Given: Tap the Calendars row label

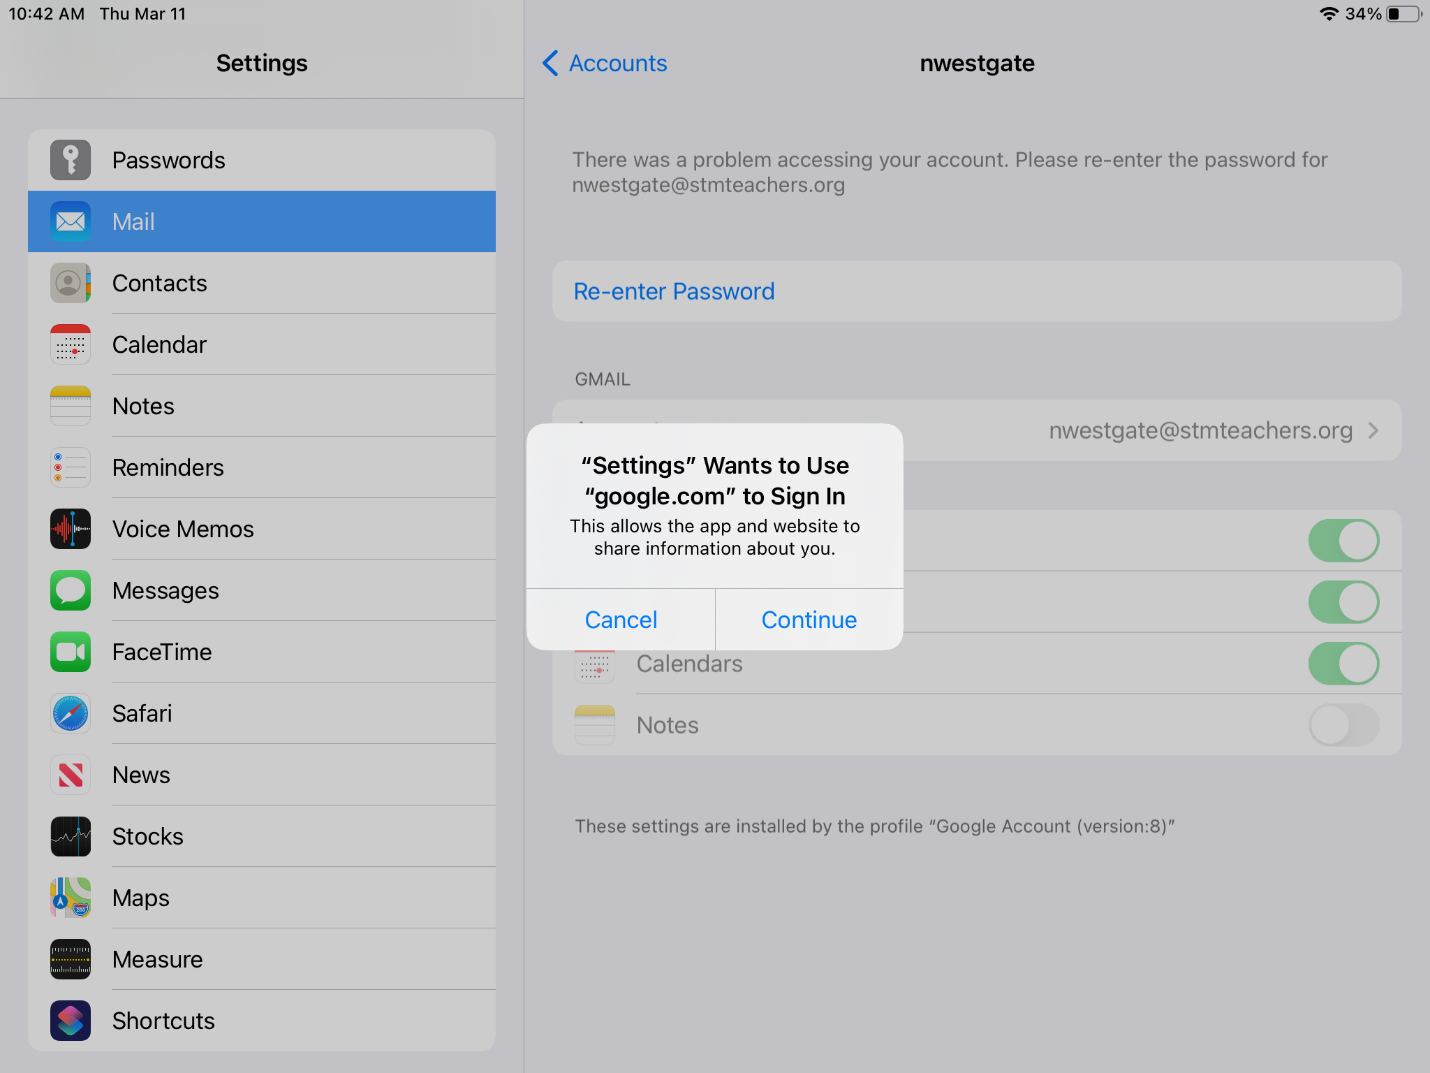Looking at the screenshot, I should (690, 664).
